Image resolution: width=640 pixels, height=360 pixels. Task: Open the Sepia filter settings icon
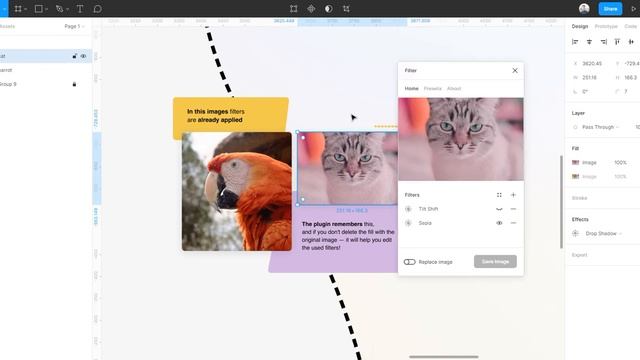(408, 223)
